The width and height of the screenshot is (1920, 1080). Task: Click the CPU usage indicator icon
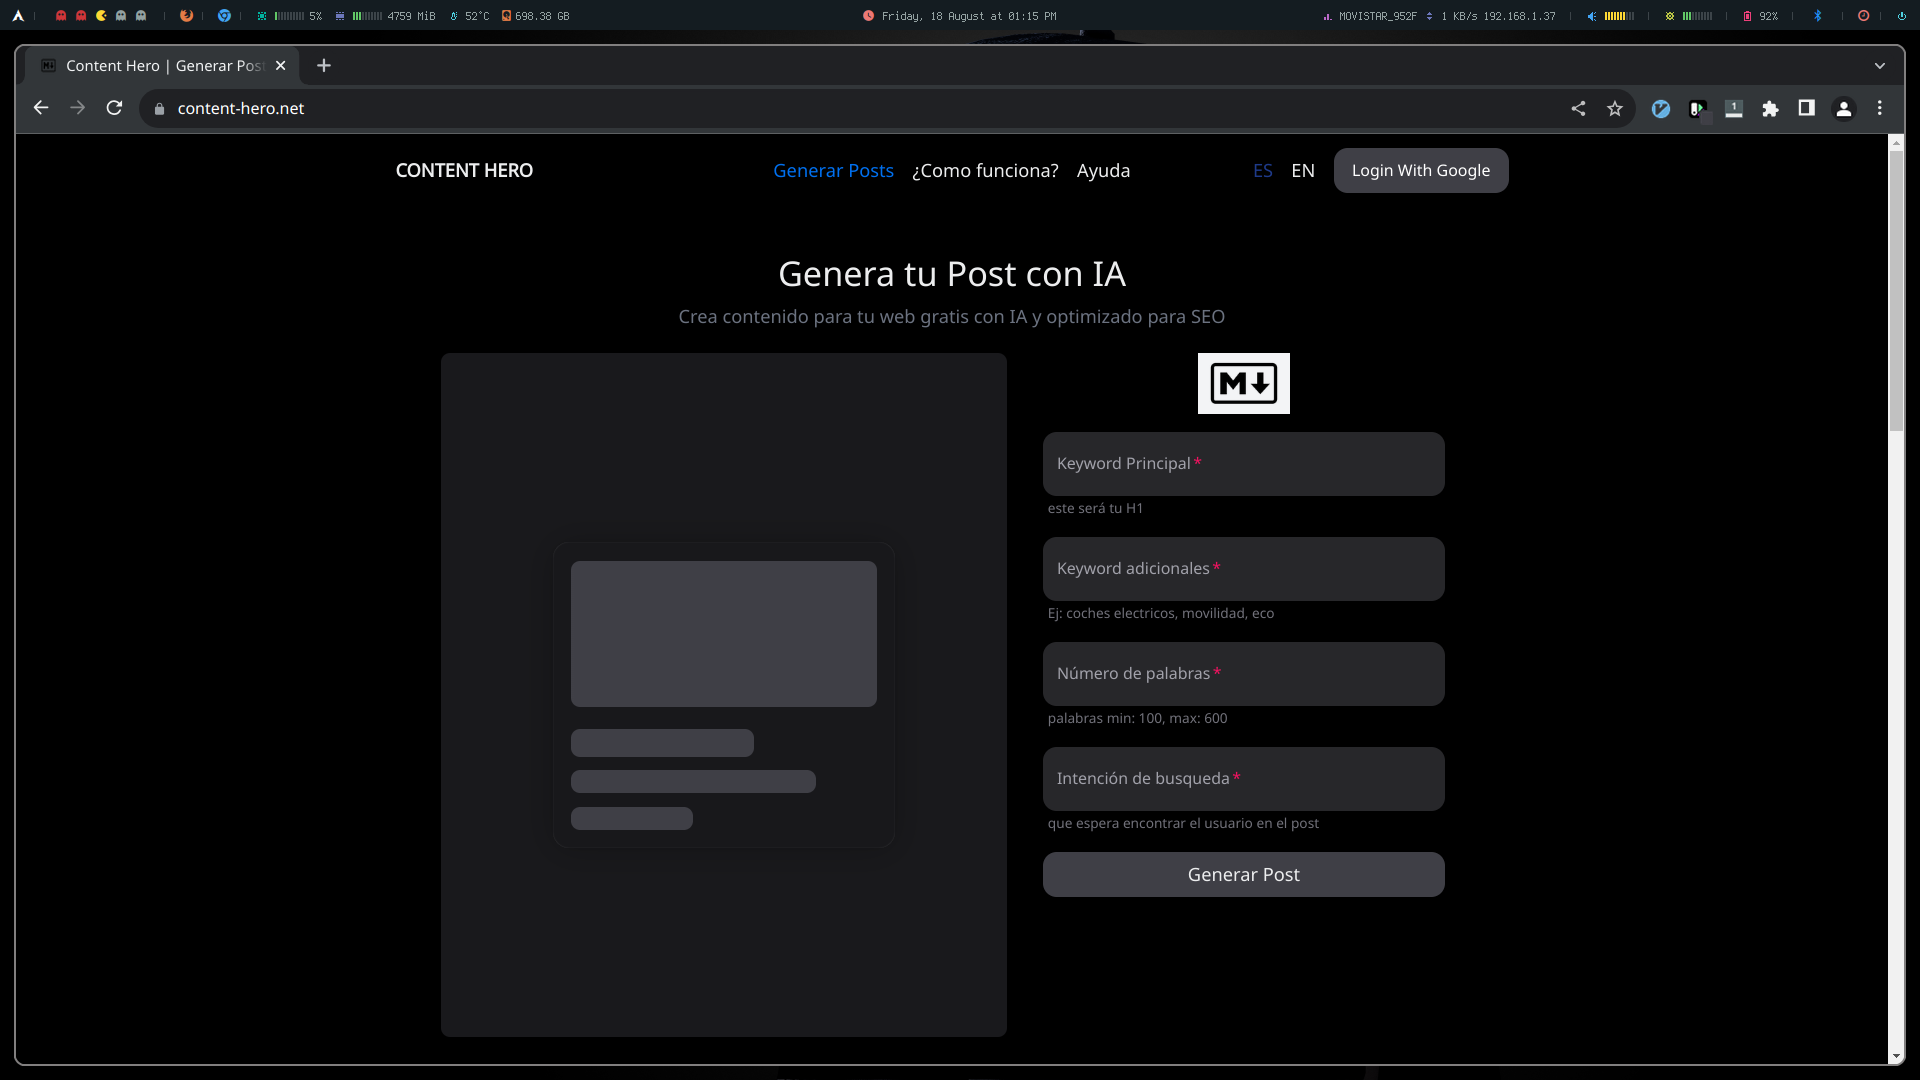[x=262, y=16]
